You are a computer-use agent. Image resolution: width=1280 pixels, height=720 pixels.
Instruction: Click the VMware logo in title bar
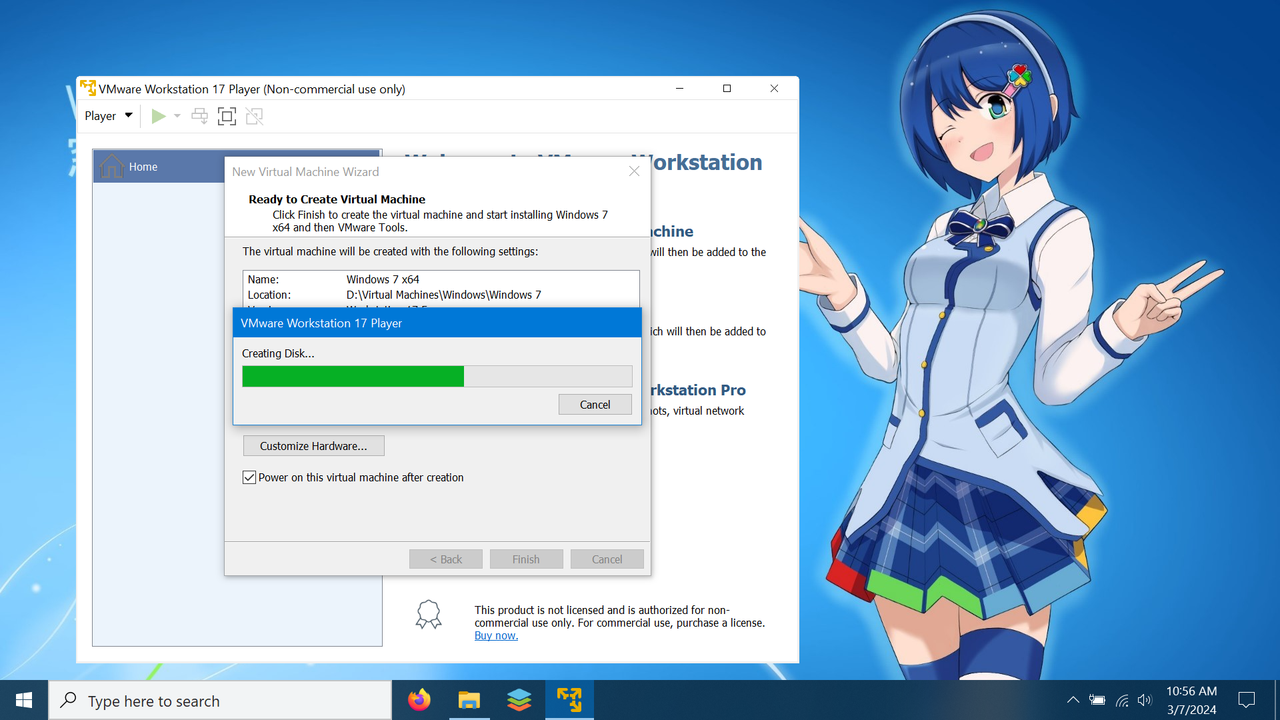pos(88,88)
